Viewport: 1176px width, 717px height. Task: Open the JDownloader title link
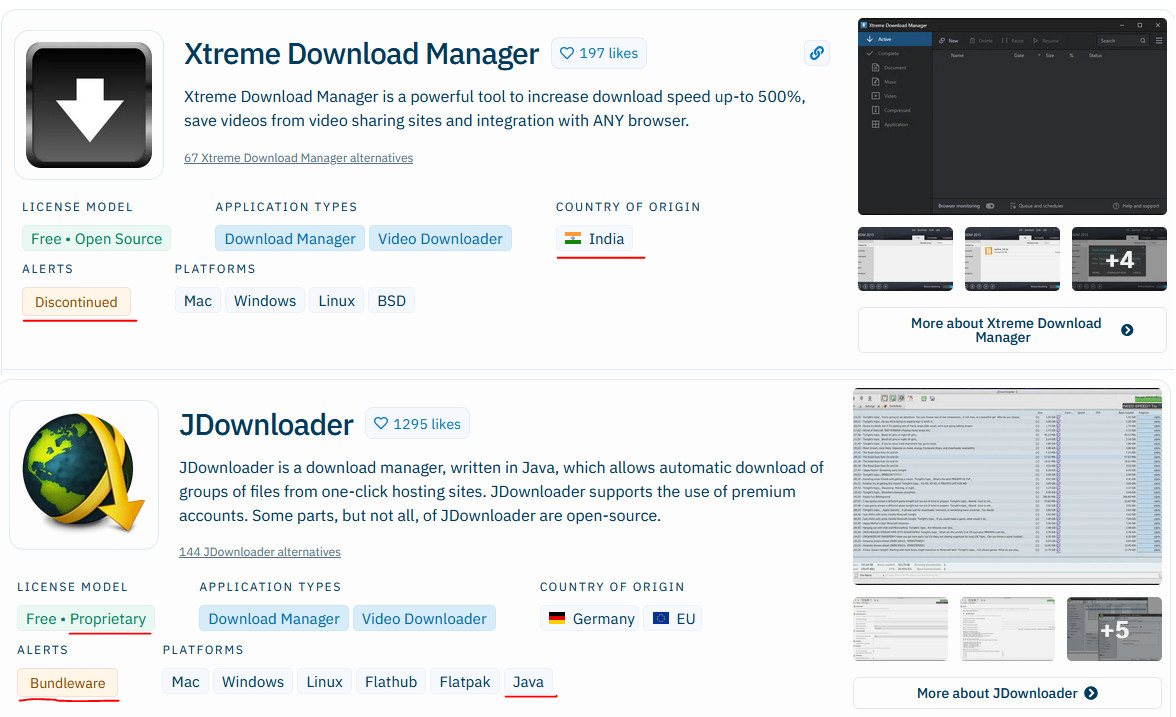(266, 424)
